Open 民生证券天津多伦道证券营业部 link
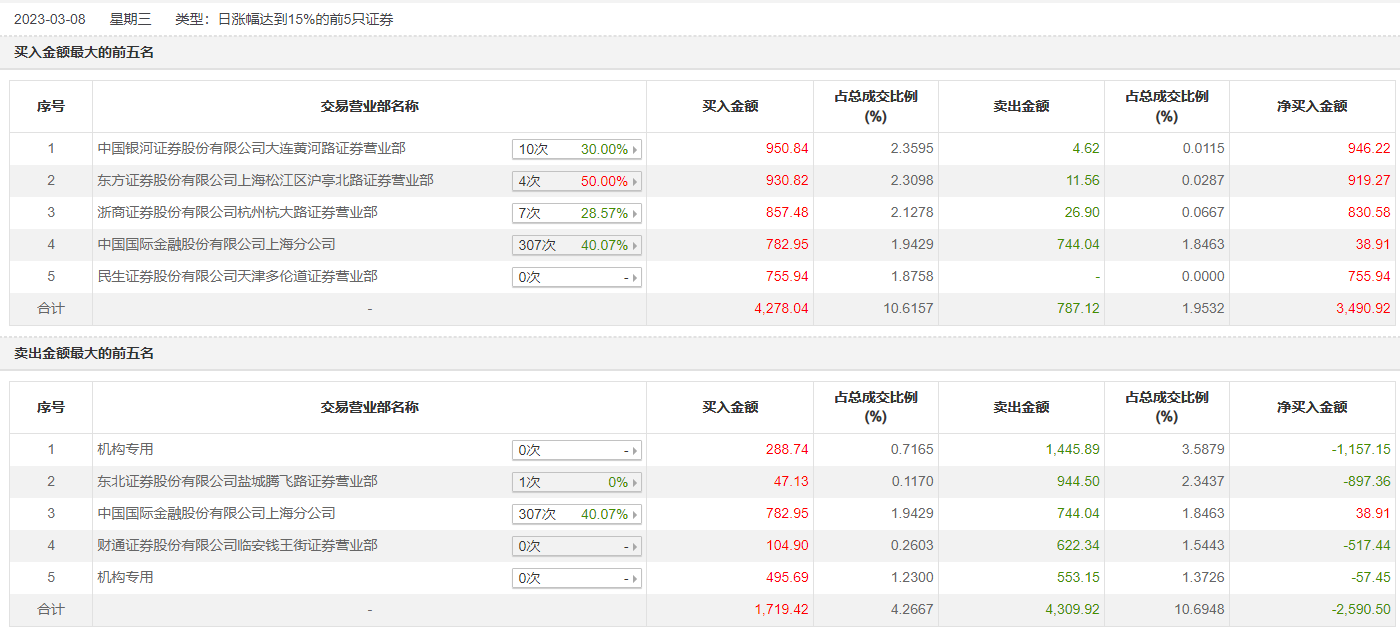1400x631 pixels. pos(237,276)
